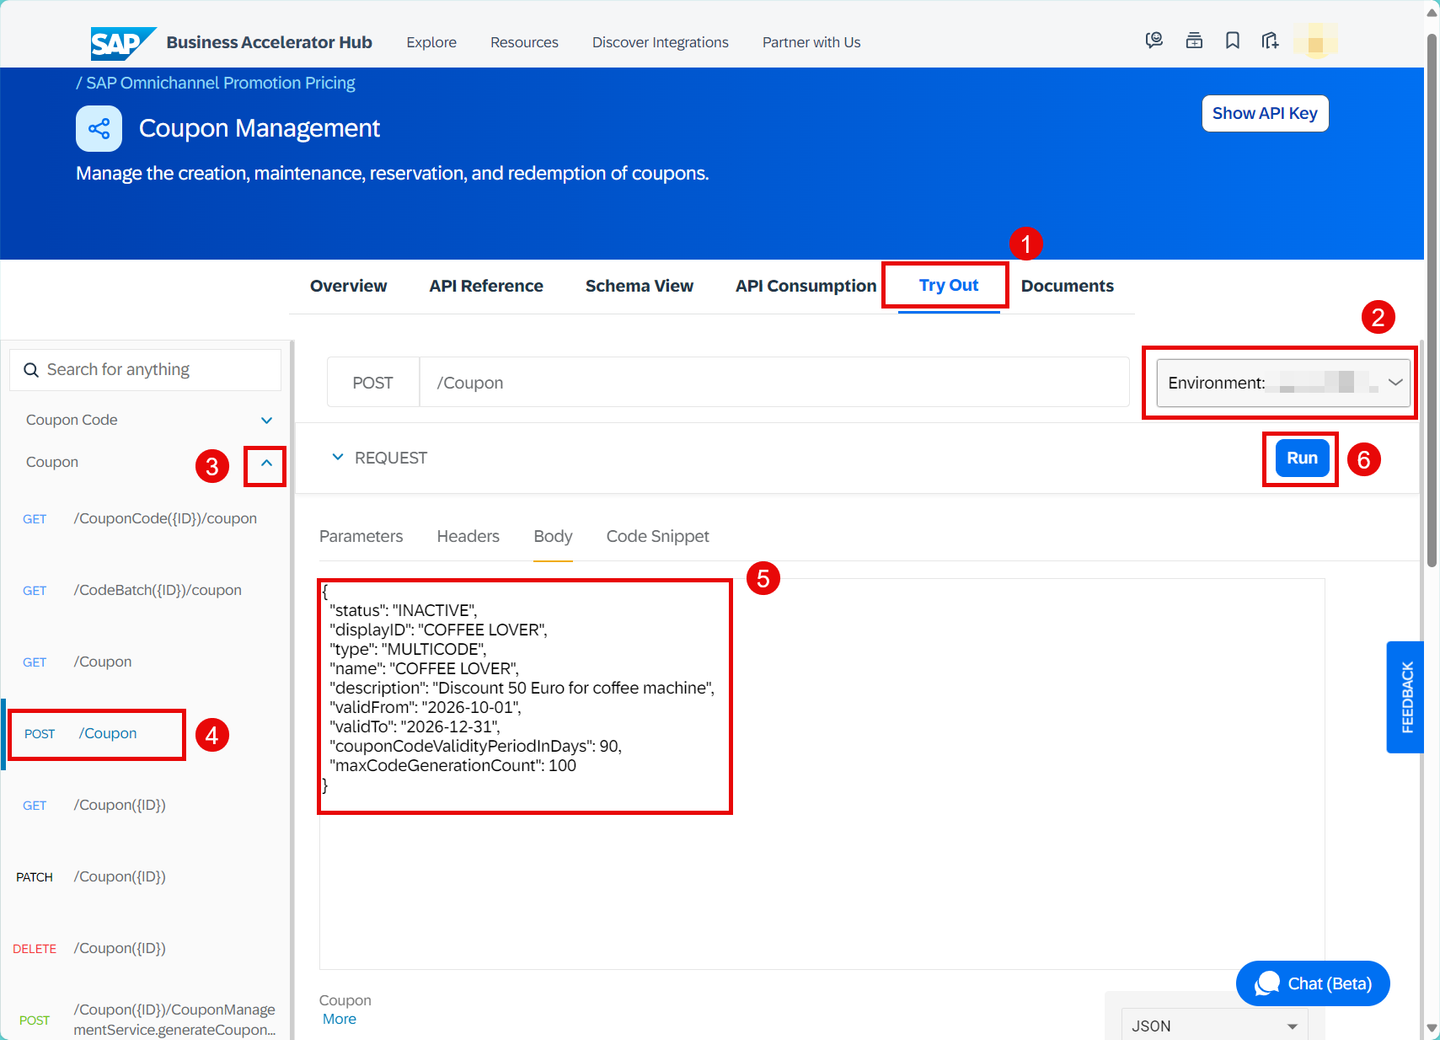1440x1040 pixels.
Task: Select the Body request tab
Action: point(553,536)
